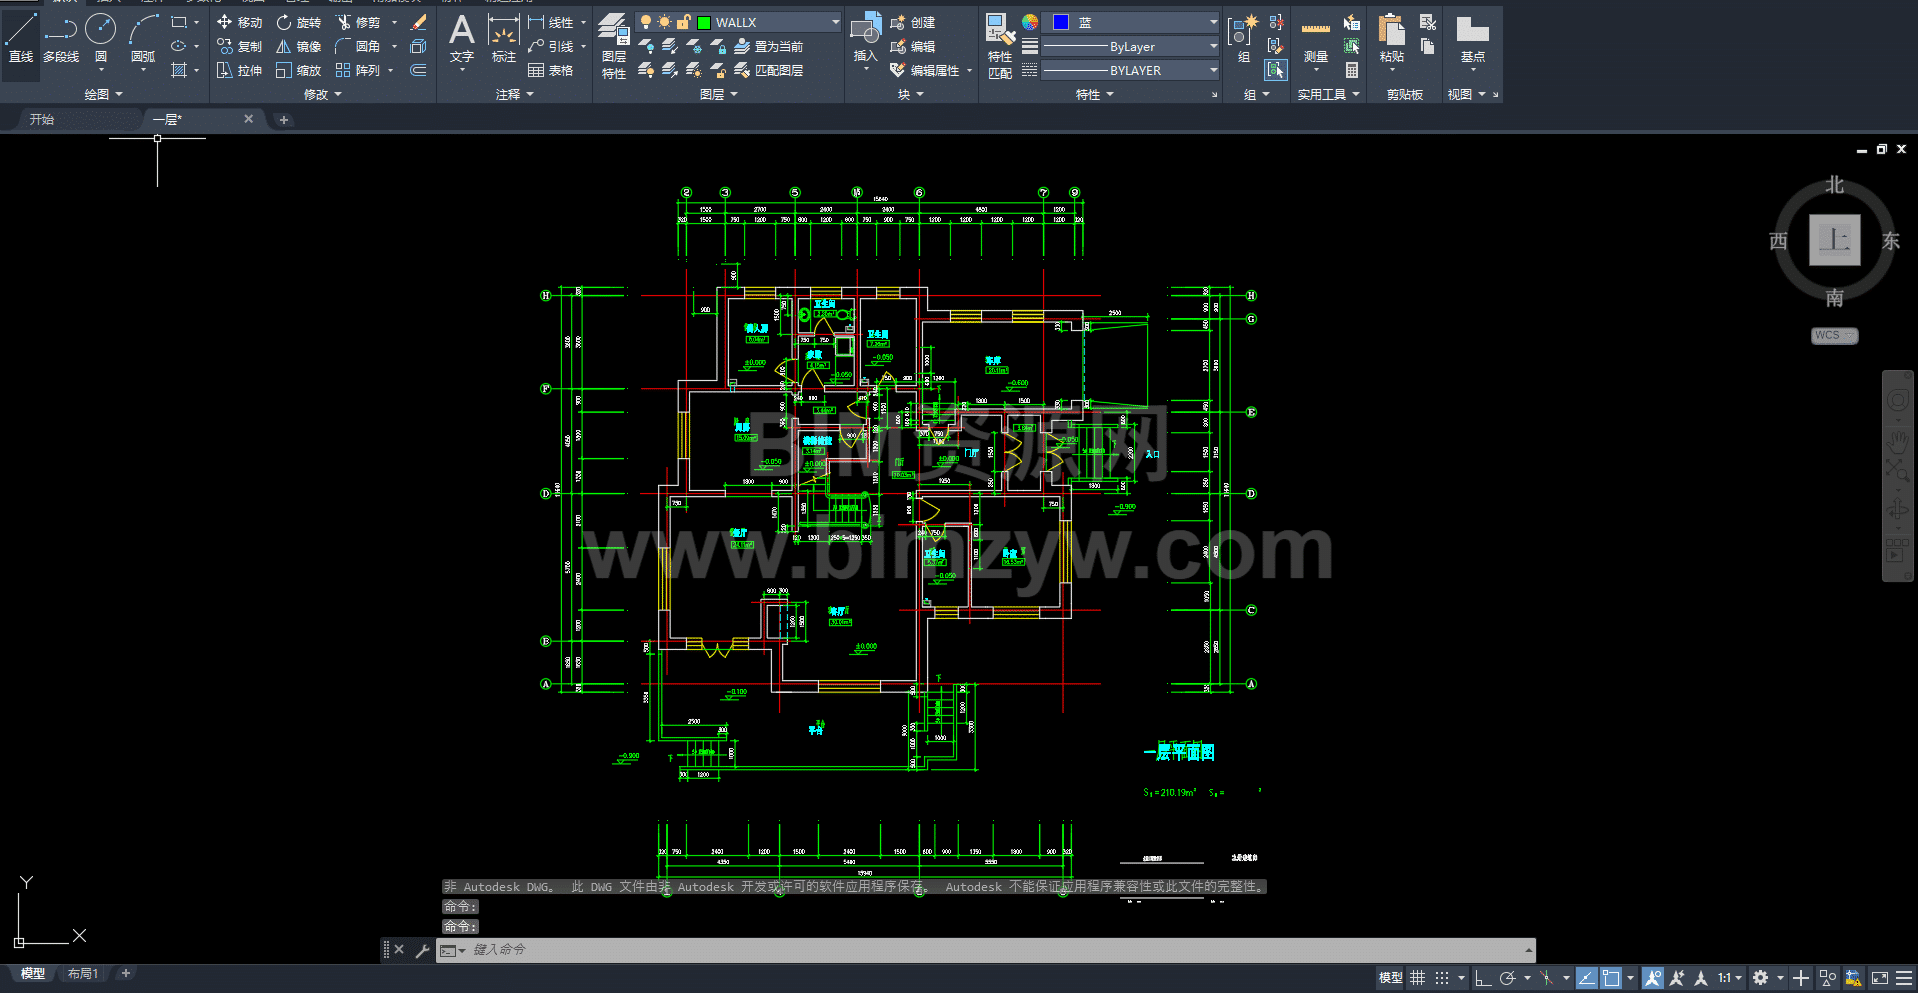Image resolution: width=1918 pixels, height=993 pixels.
Task: Open the 文字 (Text) annotation tool
Action: [461, 38]
